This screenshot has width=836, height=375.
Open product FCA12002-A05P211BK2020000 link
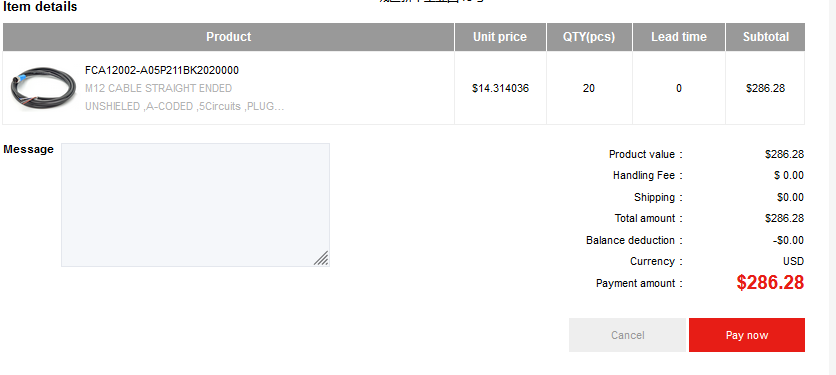[162, 70]
